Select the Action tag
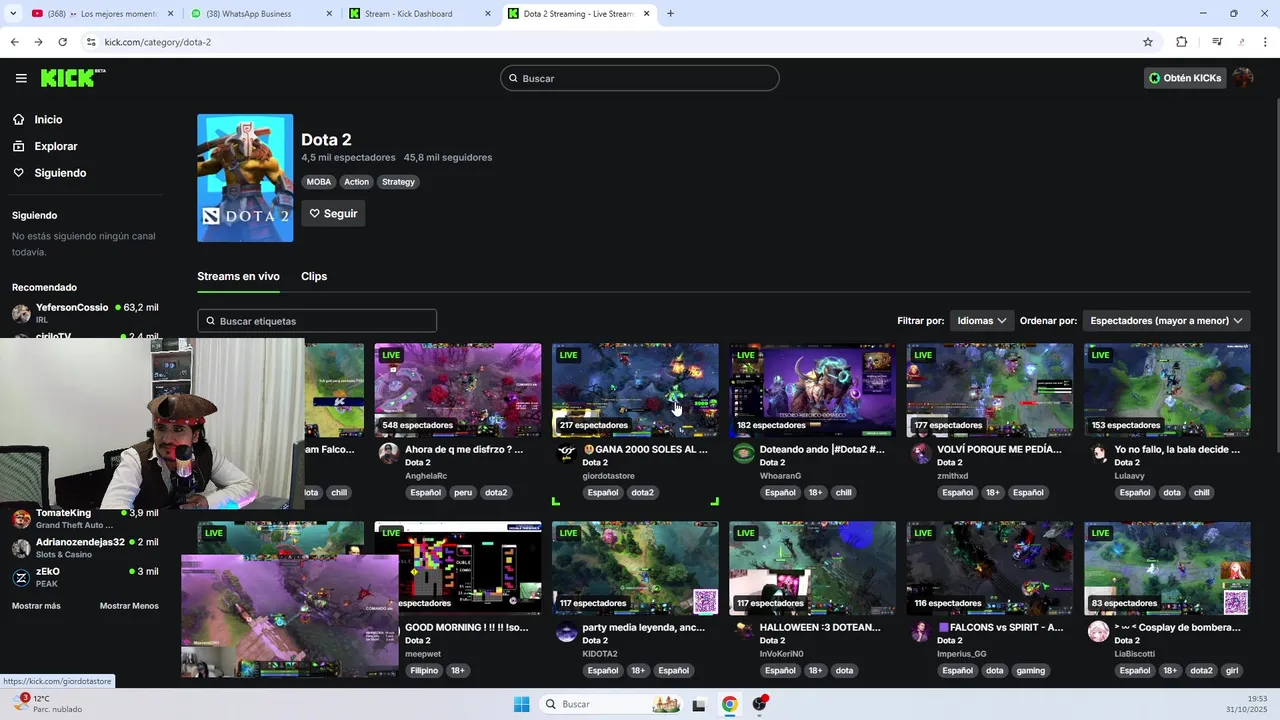The height and width of the screenshot is (720, 1280). (357, 182)
